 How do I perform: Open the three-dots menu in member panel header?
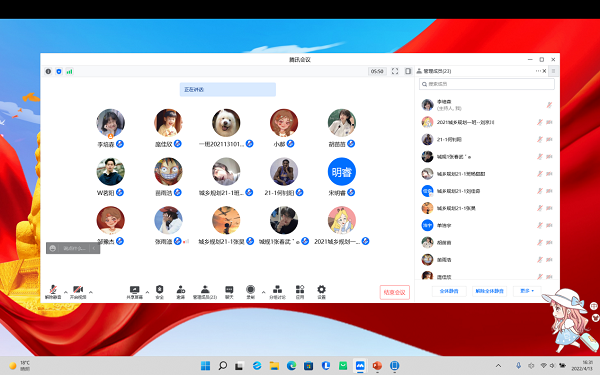pyautogui.click(x=538, y=71)
